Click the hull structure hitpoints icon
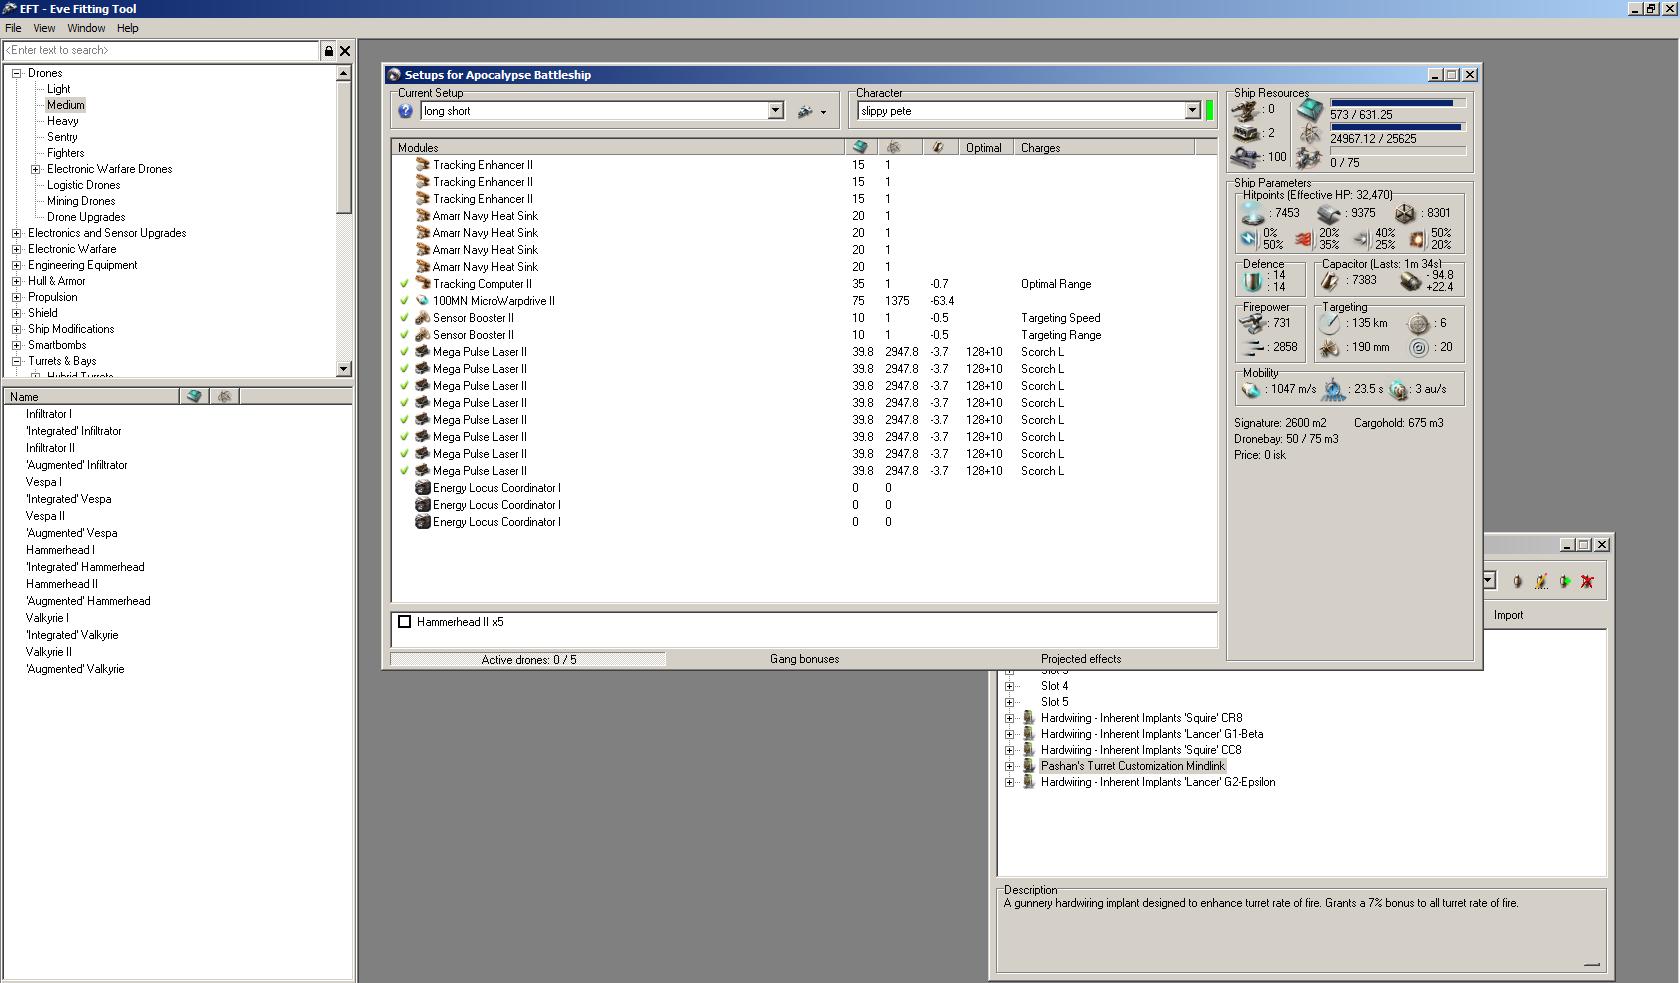The height and width of the screenshot is (983, 1680). pos(1406,213)
